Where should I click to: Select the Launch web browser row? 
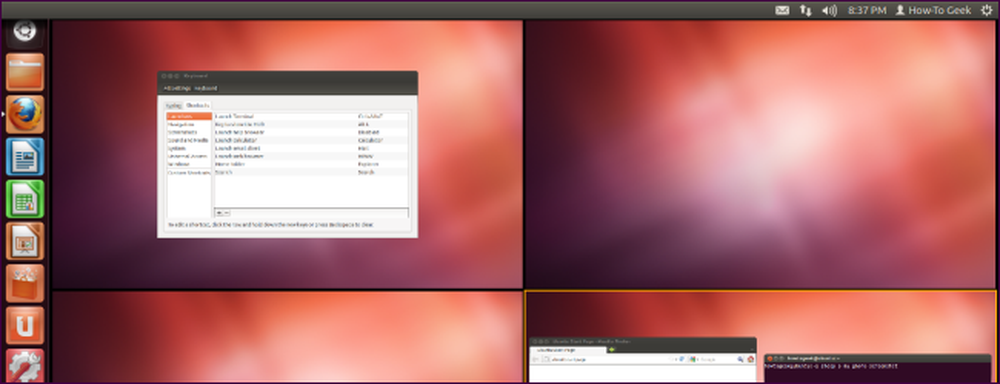pos(311,156)
